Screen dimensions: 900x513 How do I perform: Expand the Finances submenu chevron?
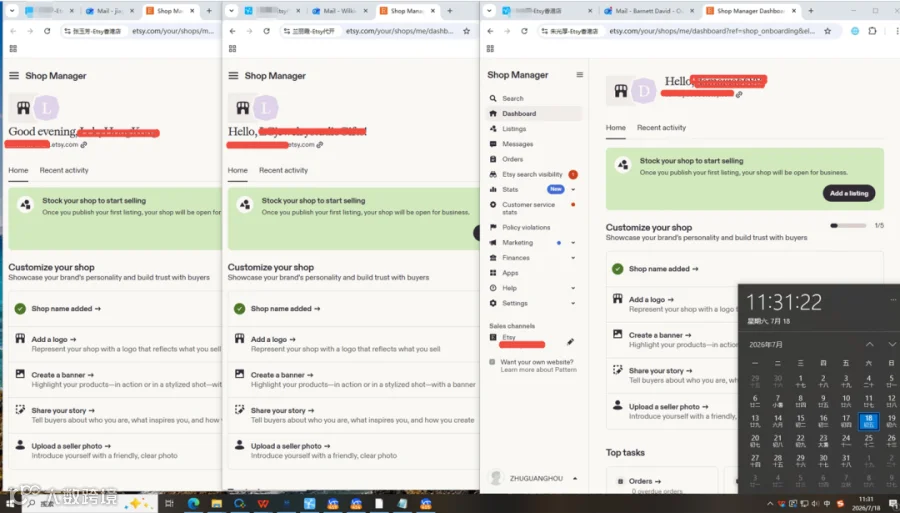pyautogui.click(x=573, y=258)
